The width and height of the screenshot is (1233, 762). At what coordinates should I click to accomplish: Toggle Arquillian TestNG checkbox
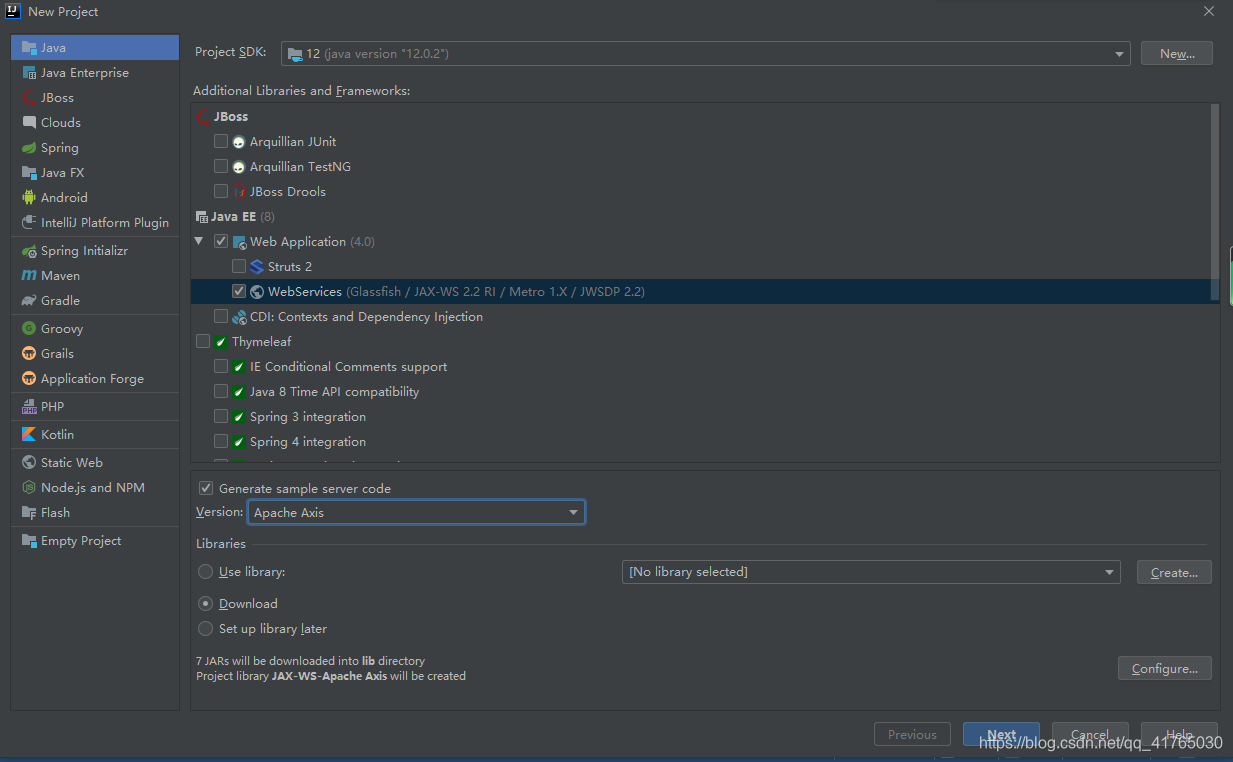coord(221,166)
